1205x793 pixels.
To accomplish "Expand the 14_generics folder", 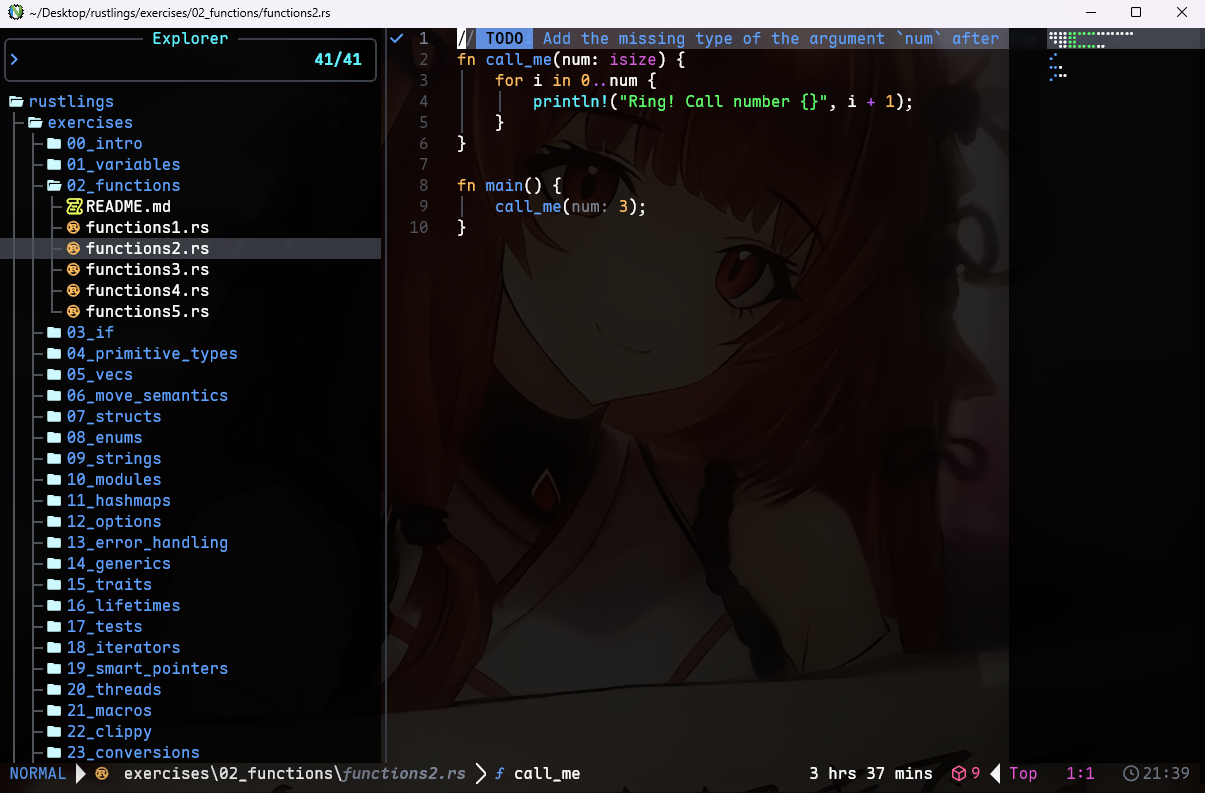I will 119,564.
